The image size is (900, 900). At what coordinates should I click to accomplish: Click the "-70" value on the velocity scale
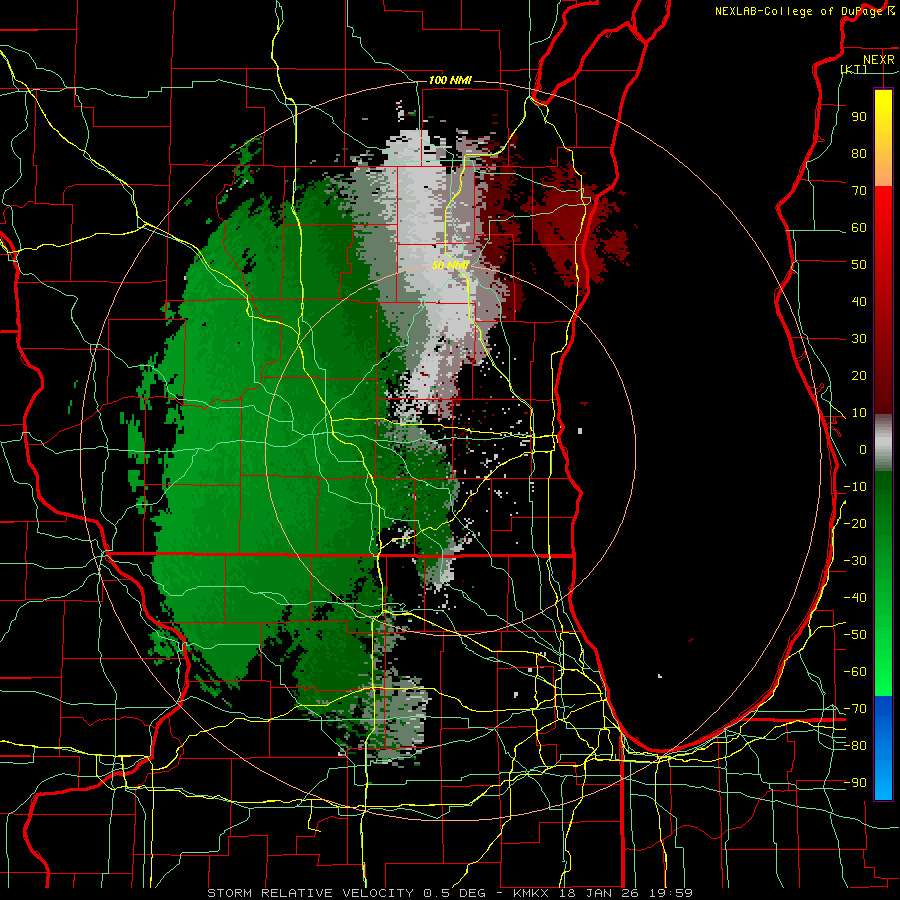point(855,709)
